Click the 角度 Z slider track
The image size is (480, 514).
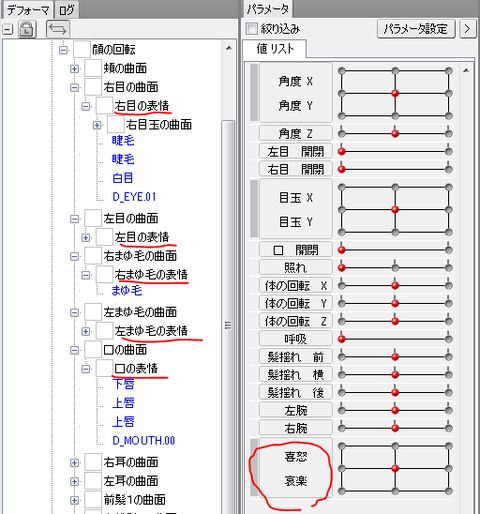395,134
